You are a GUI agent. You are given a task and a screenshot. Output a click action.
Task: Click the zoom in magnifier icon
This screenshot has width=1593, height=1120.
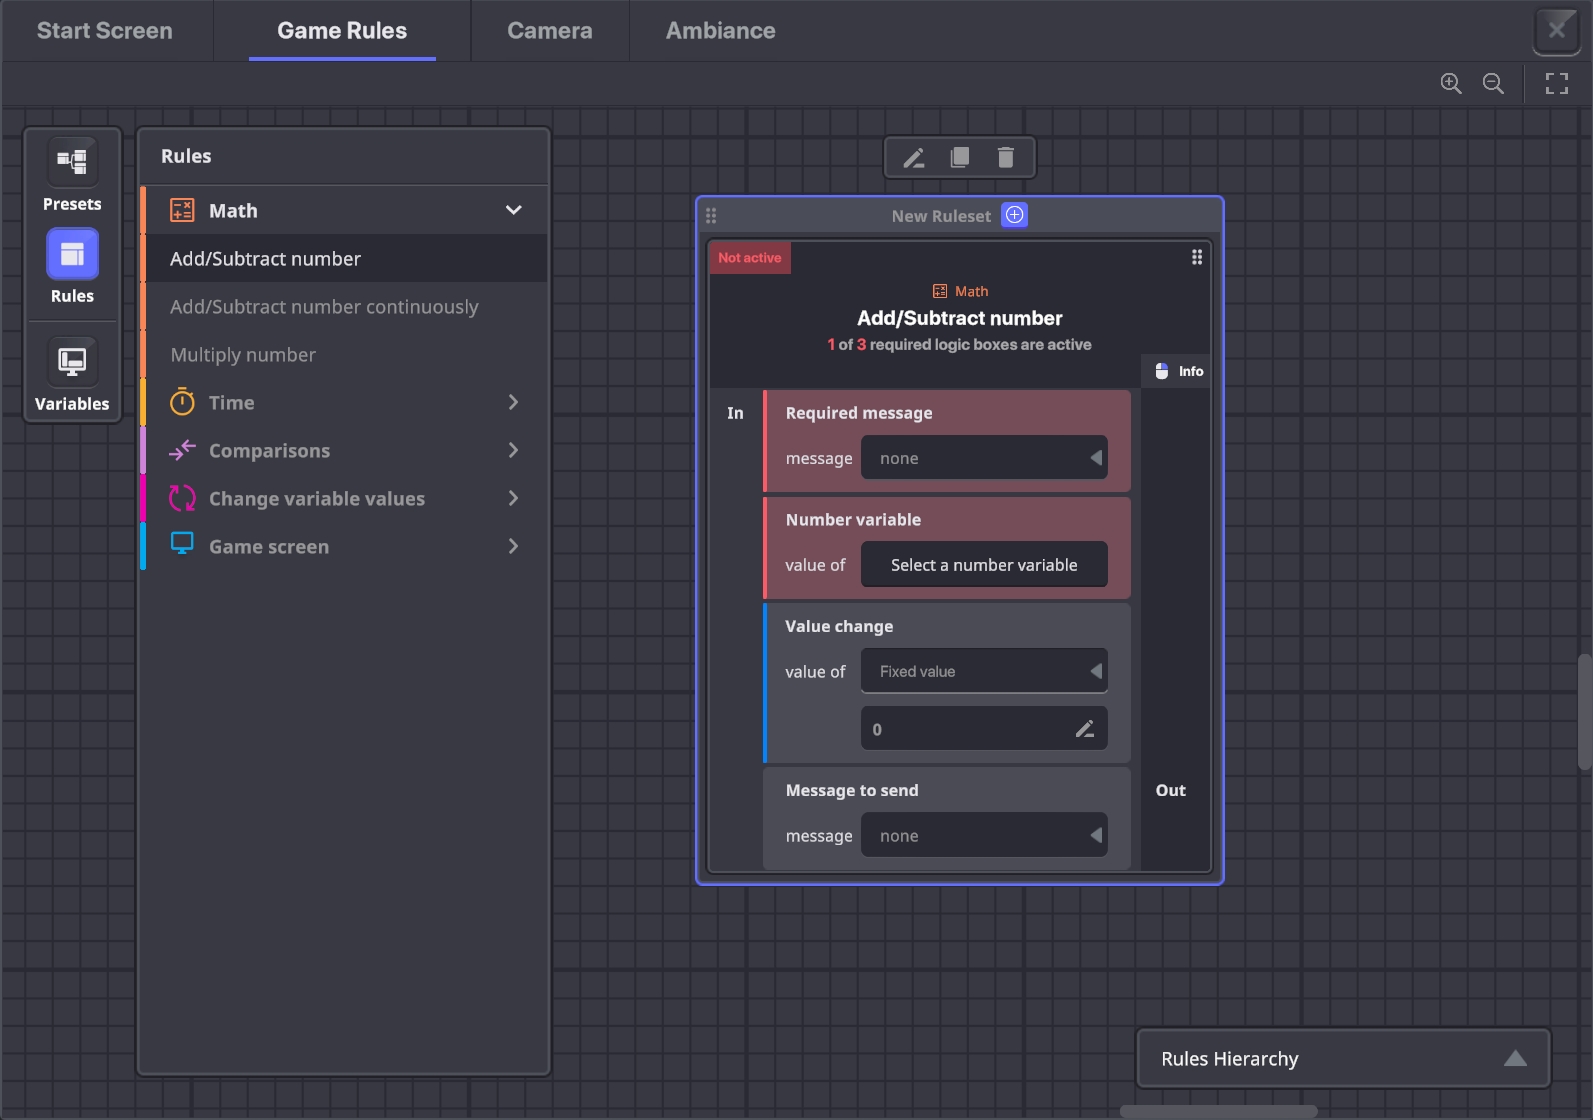[1450, 84]
